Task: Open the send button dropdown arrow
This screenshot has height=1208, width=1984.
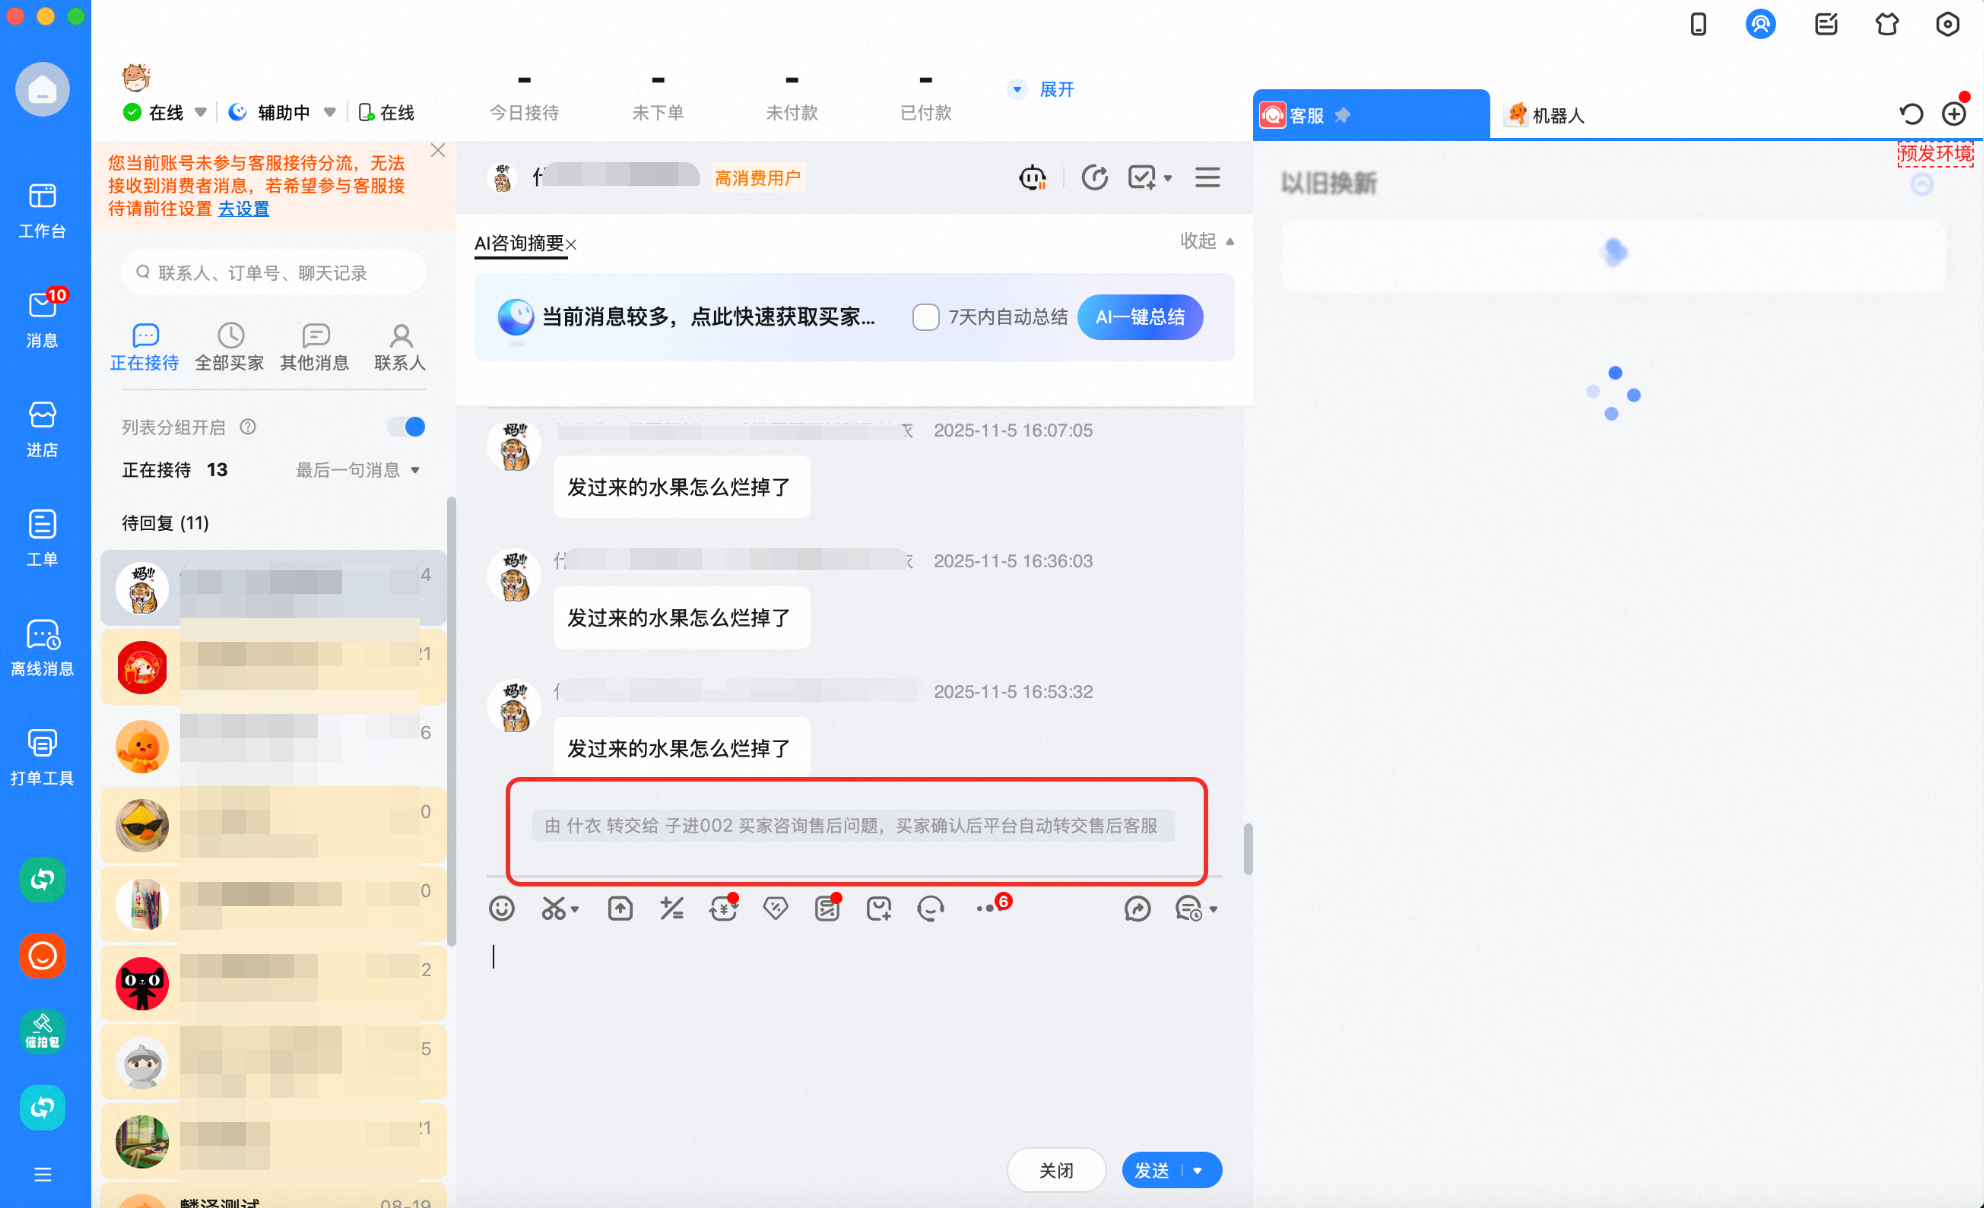Action: (x=1198, y=1171)
